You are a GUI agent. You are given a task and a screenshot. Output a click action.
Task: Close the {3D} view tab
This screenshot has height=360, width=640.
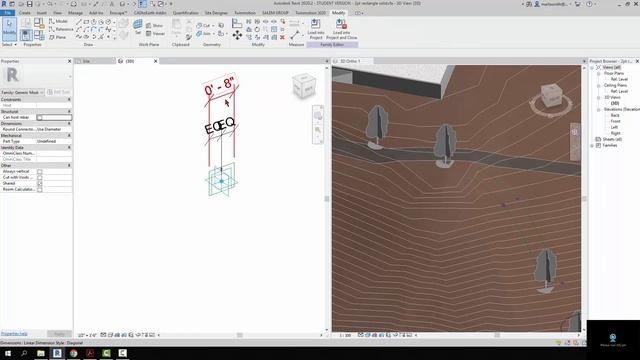[156, 61]
